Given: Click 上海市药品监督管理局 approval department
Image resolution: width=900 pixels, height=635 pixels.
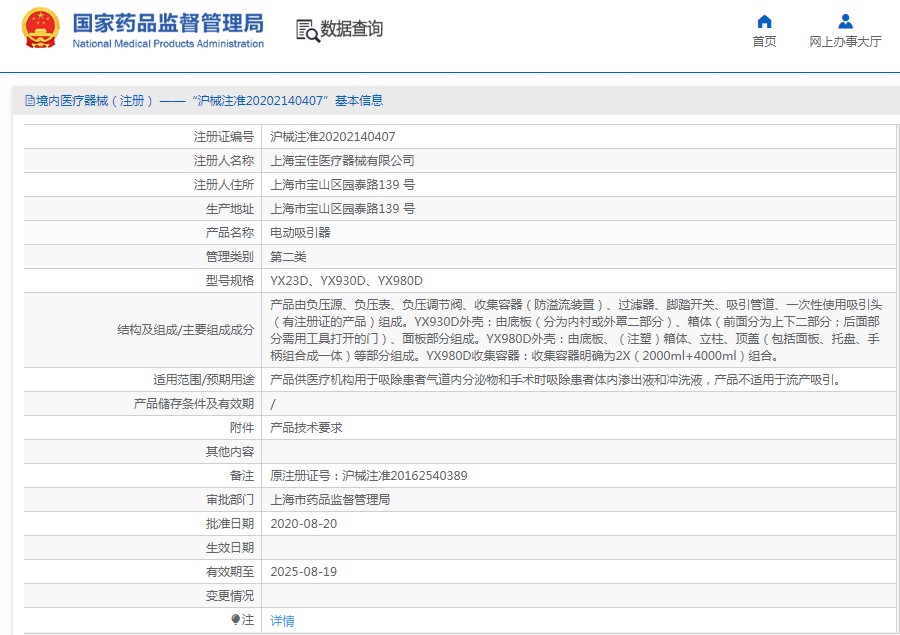Looking at the screenshot, I should (330, 500).
